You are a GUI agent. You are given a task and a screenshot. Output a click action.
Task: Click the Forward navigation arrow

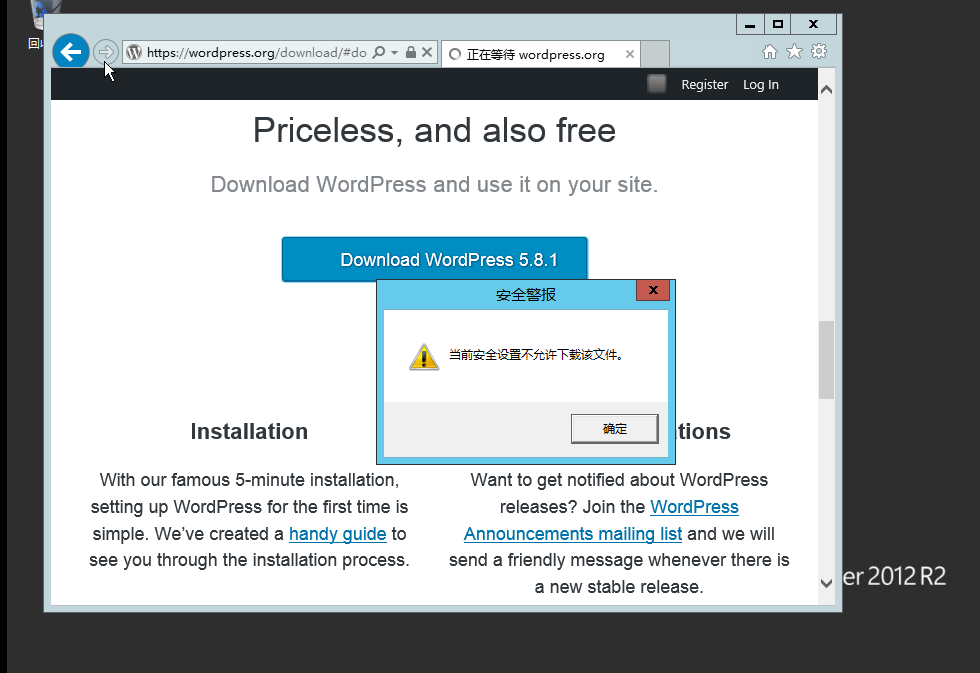pos(105,51)
